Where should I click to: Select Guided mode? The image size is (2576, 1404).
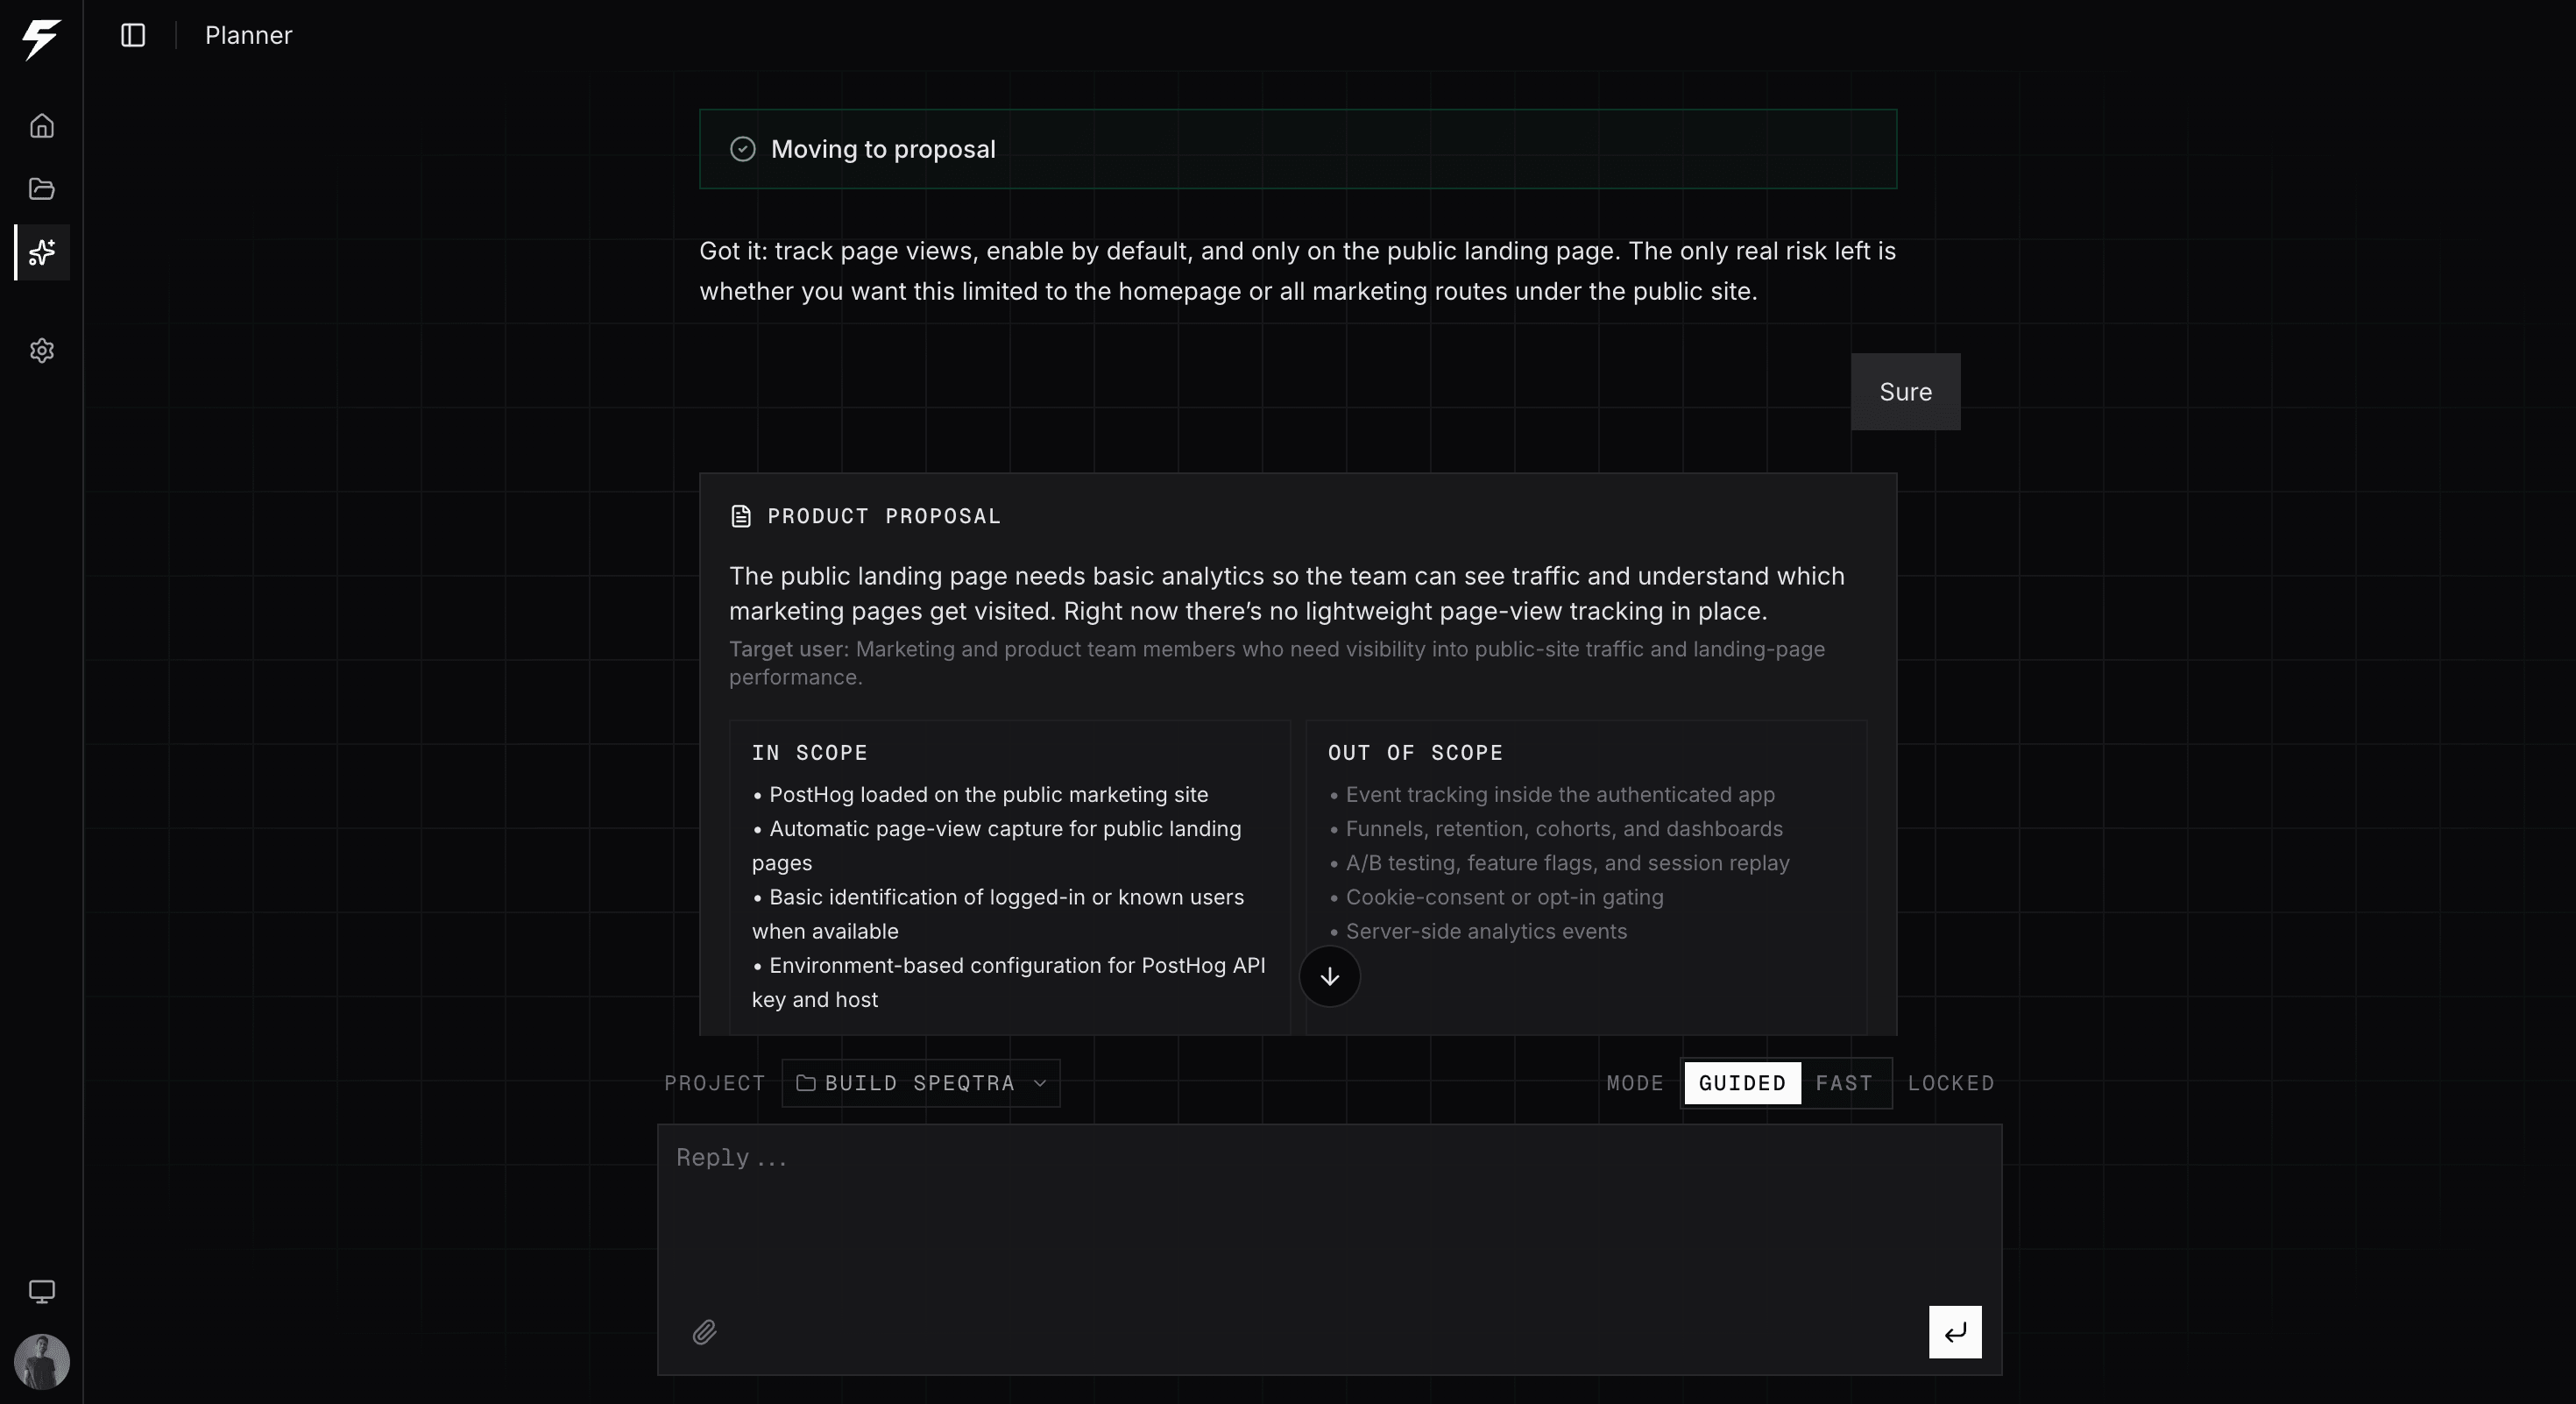(x=1742, y=1083)
